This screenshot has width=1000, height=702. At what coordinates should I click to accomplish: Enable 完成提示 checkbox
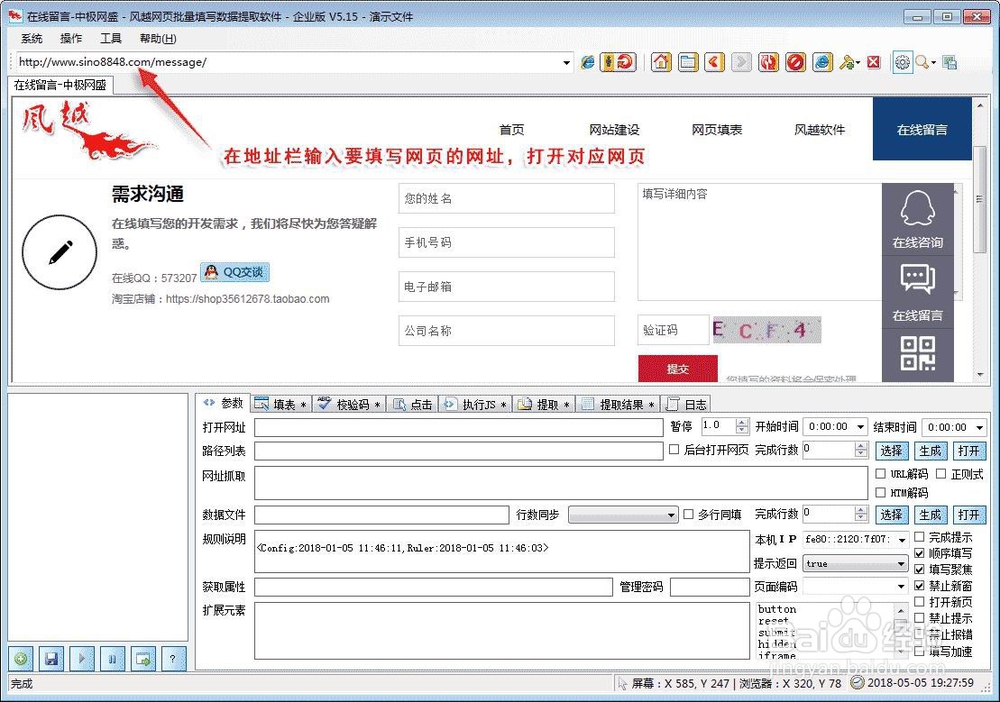click(x=919, y=537)
